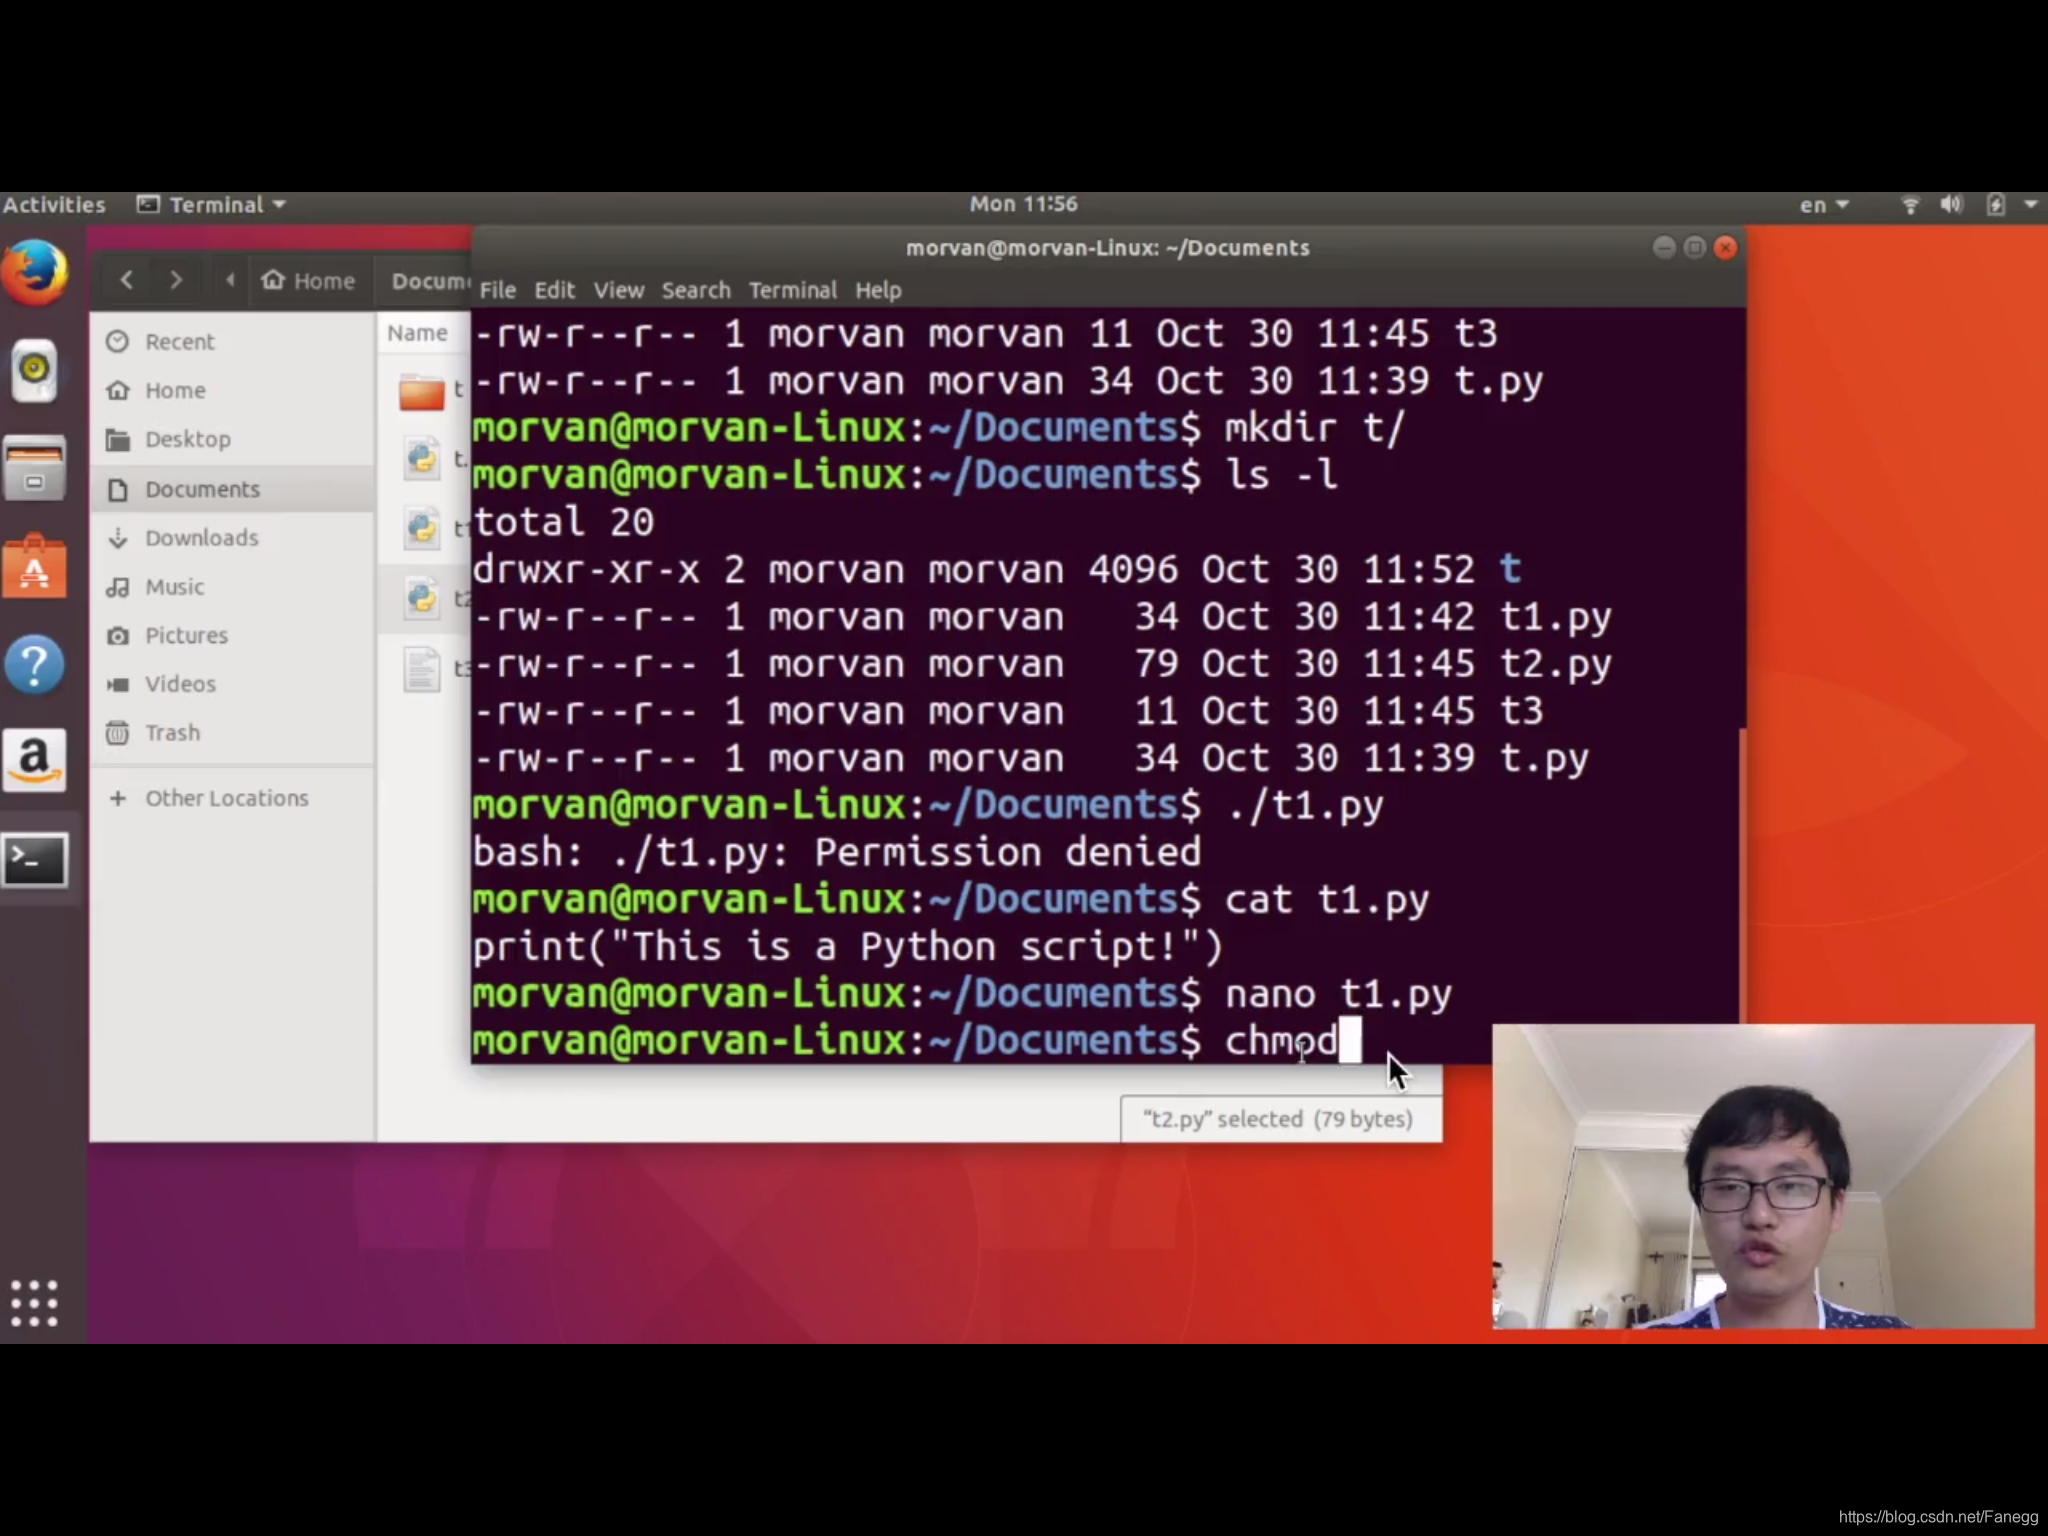2048x1536 pixels.
Task: Open the Edit menu in terminal
Action: [553, 290]
